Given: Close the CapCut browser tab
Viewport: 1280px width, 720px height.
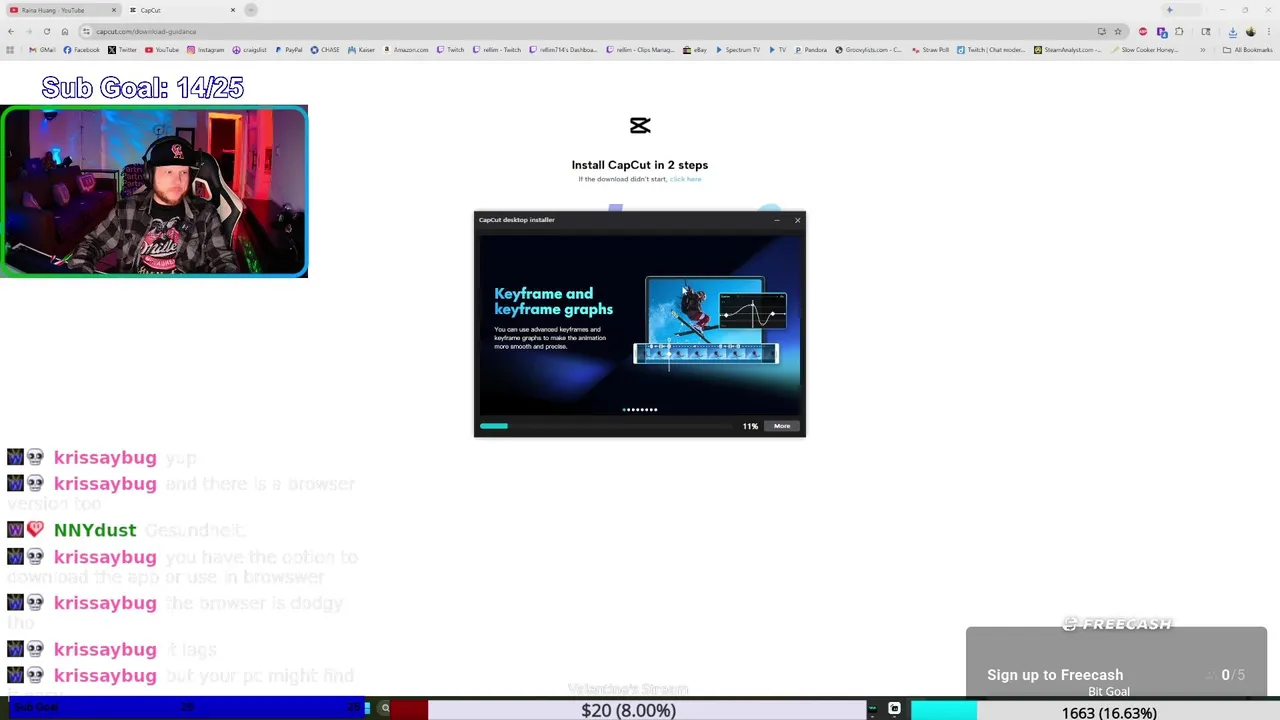Looking at the screenshot, I should click(233, 10).
